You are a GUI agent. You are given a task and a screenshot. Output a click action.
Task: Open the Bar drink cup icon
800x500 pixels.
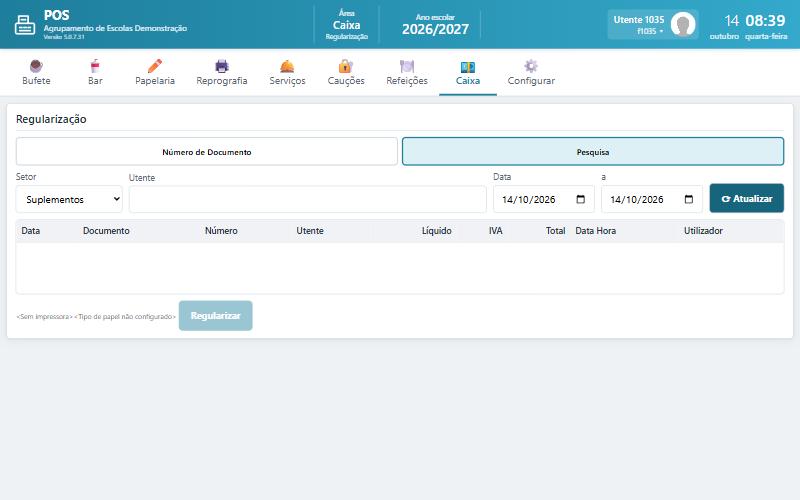95,66
